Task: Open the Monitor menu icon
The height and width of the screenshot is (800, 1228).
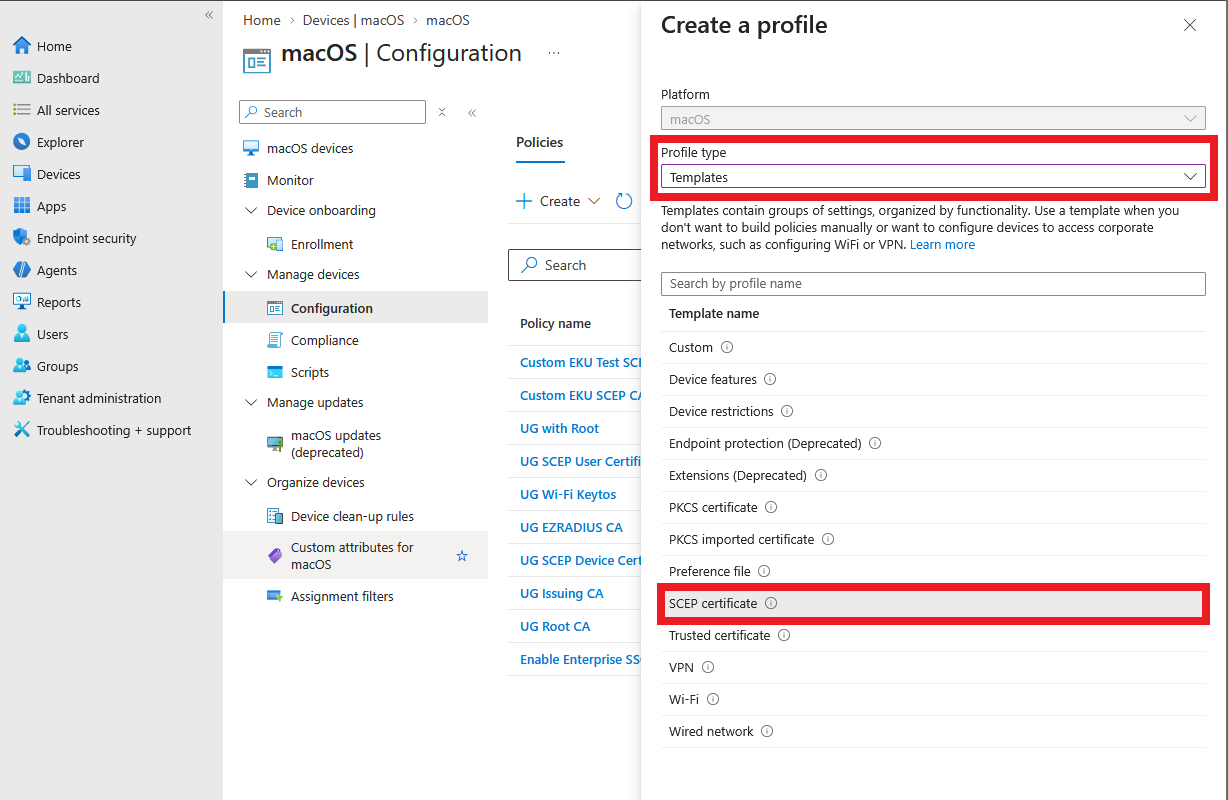Action: (x=251, y=180)
